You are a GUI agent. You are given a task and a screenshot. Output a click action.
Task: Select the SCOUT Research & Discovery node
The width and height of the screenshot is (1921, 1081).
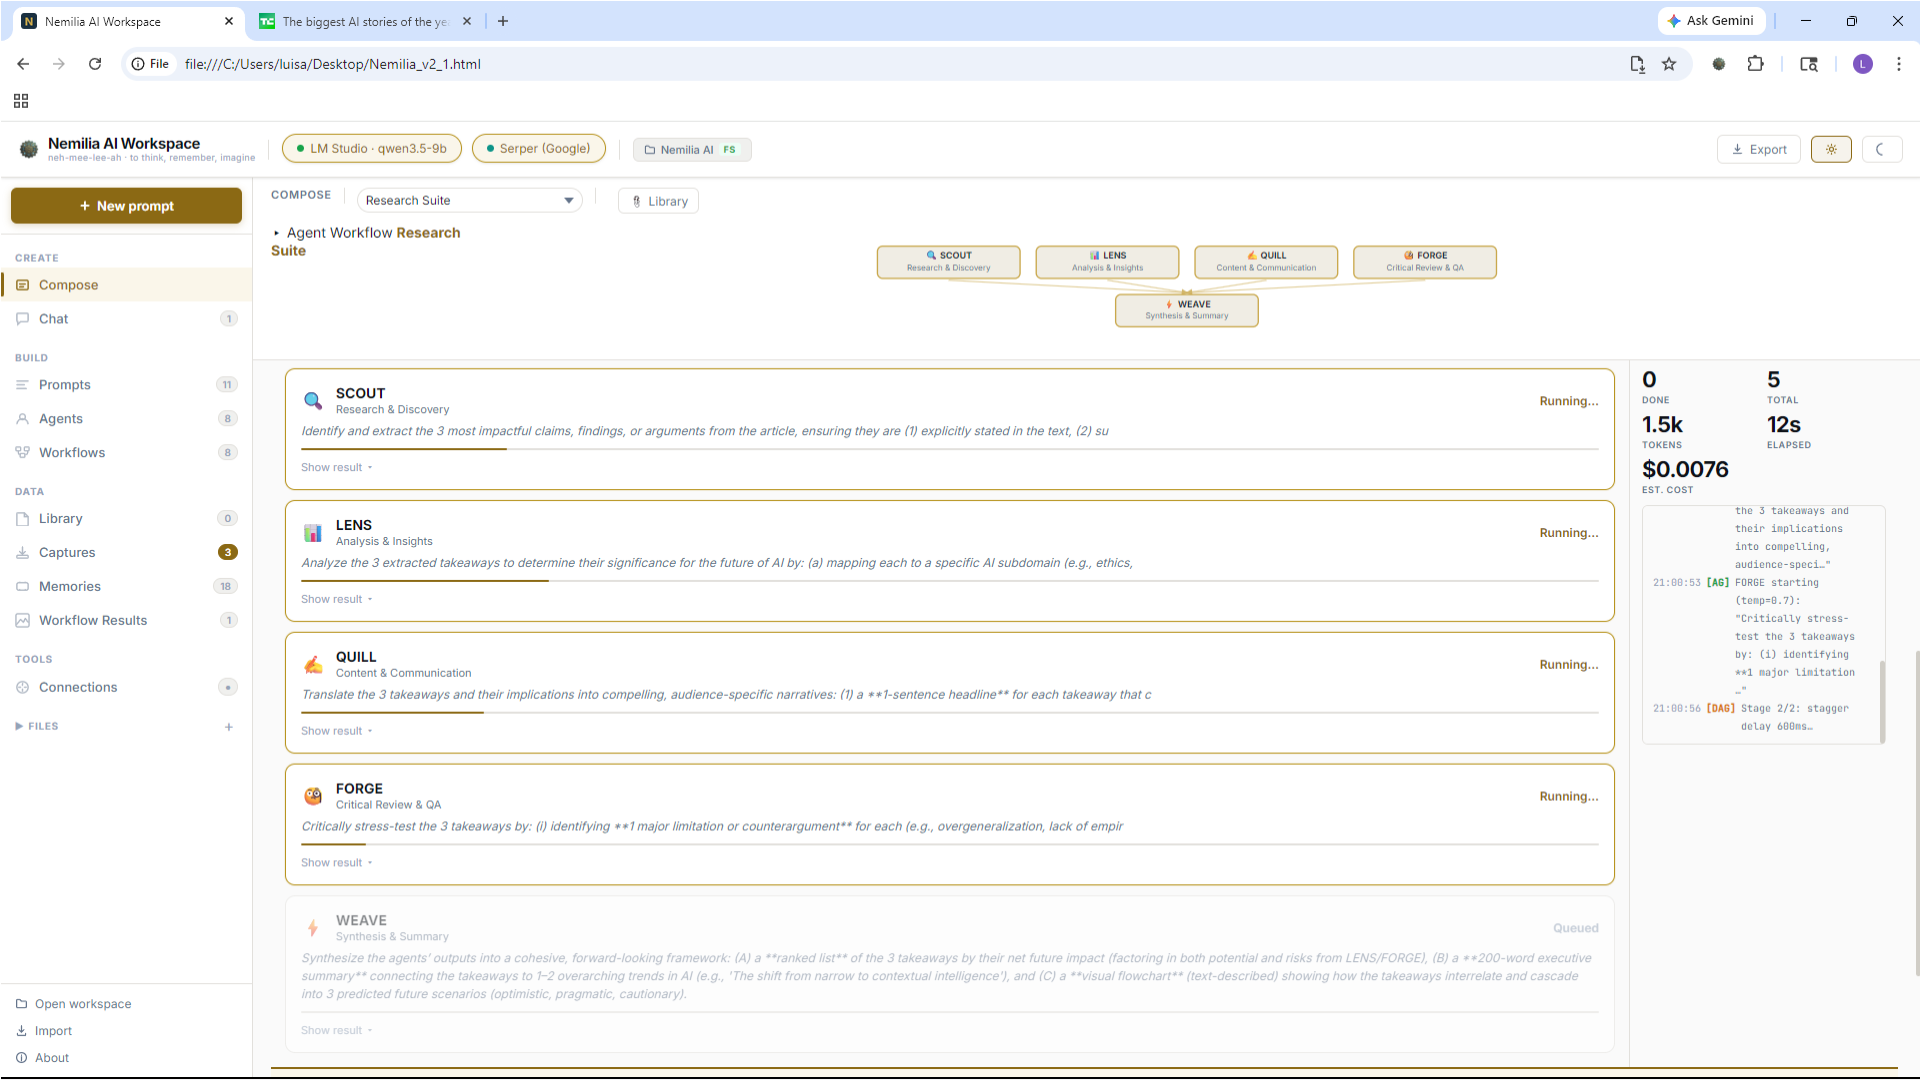point(948,262)
